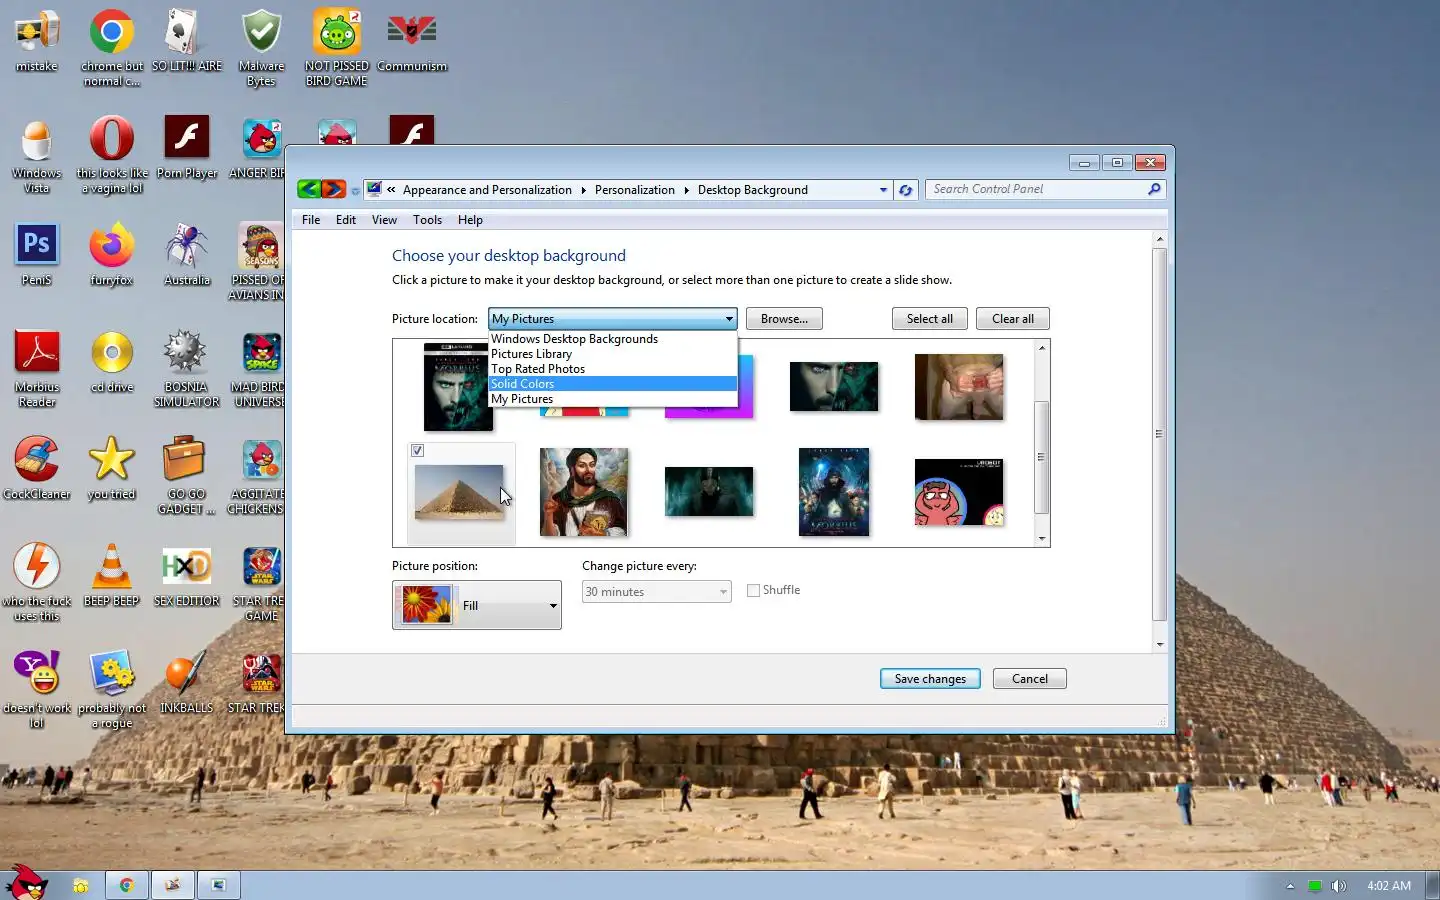Image resolution: width=1440 pixels, height=900 pixels.
Task: Choose Pictures Library in dropdown list
Action: click(613, 354)
